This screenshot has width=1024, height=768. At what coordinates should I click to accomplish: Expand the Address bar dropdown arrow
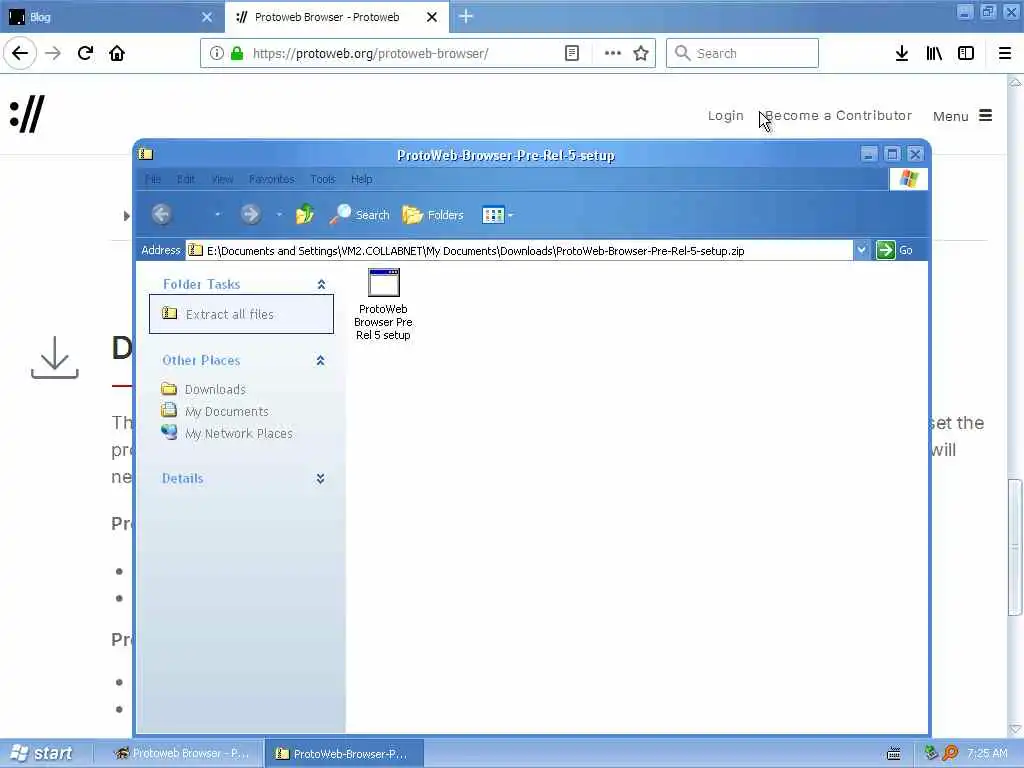point(861,250)
